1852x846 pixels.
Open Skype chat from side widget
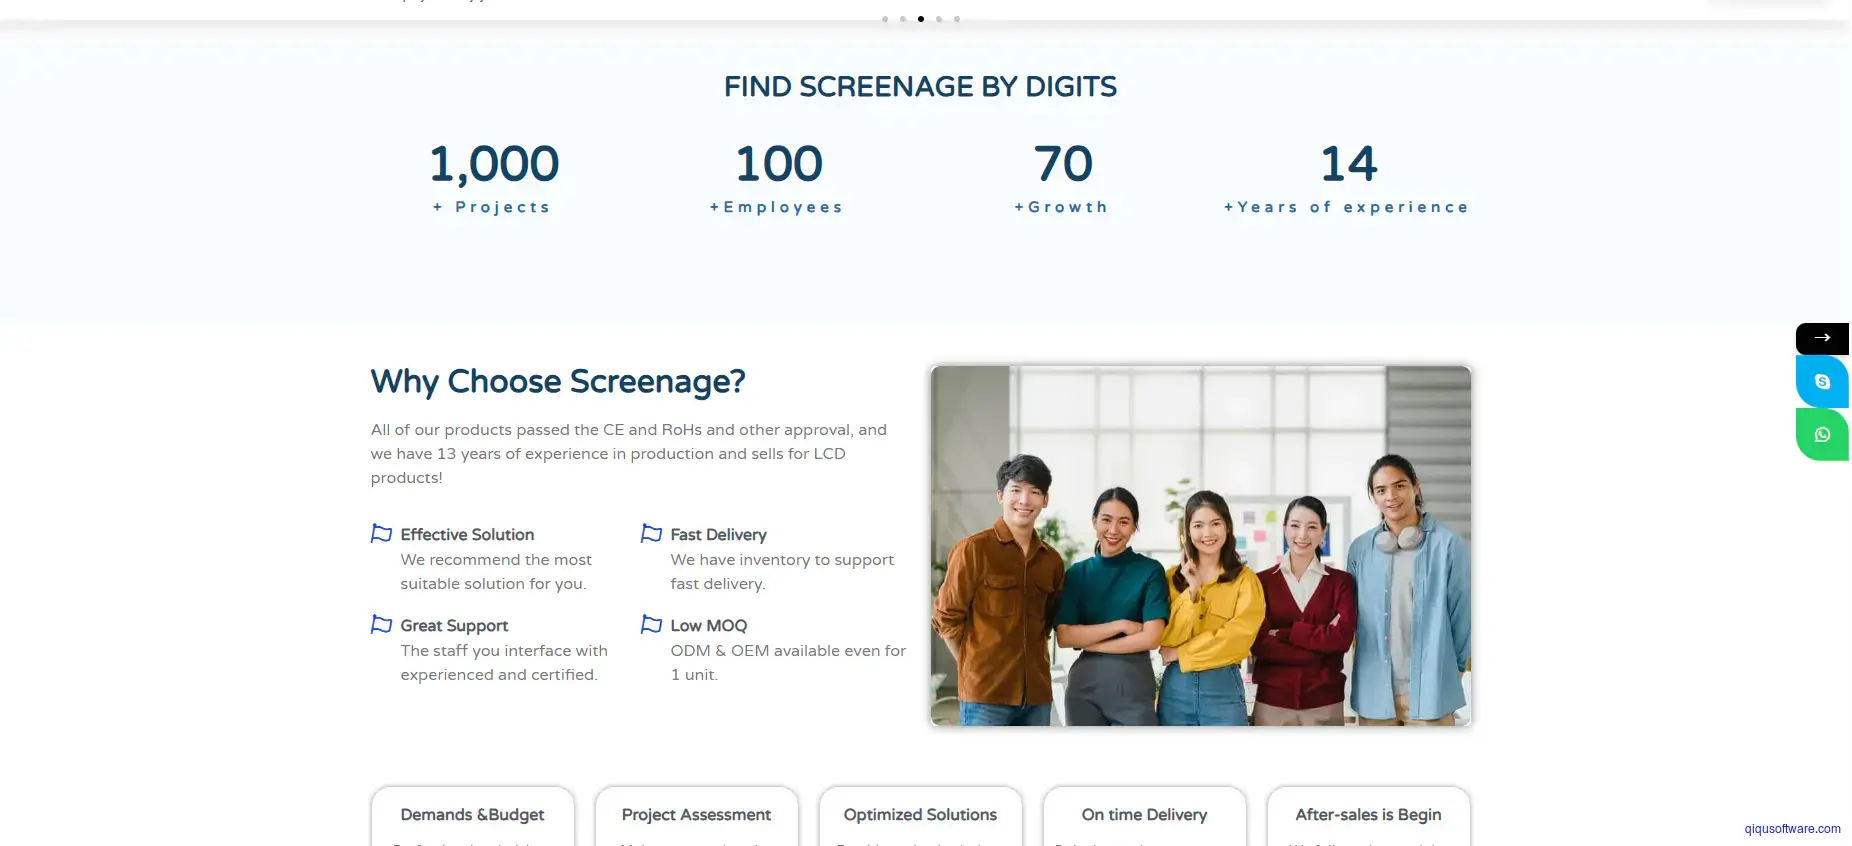pyautogui.click(x=1822, y=381)
